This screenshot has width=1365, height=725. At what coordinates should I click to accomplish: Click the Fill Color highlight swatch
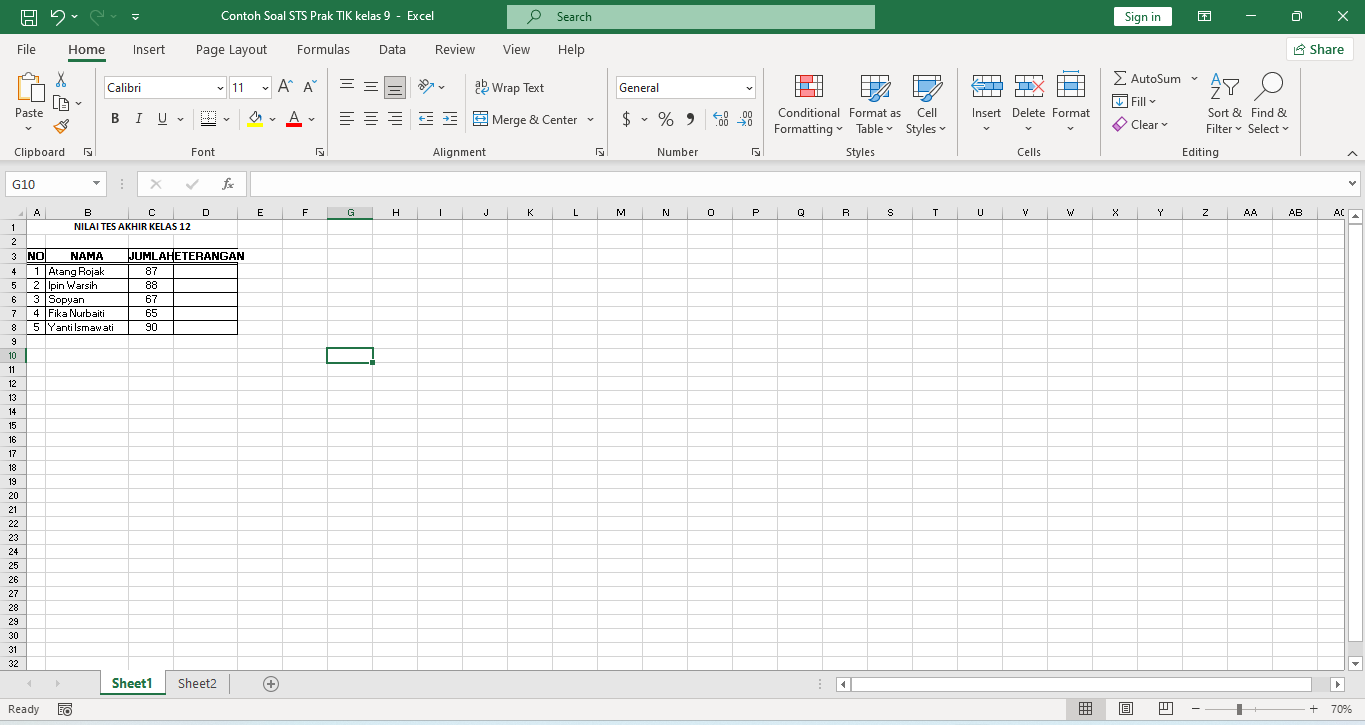(x=255, y=119)
